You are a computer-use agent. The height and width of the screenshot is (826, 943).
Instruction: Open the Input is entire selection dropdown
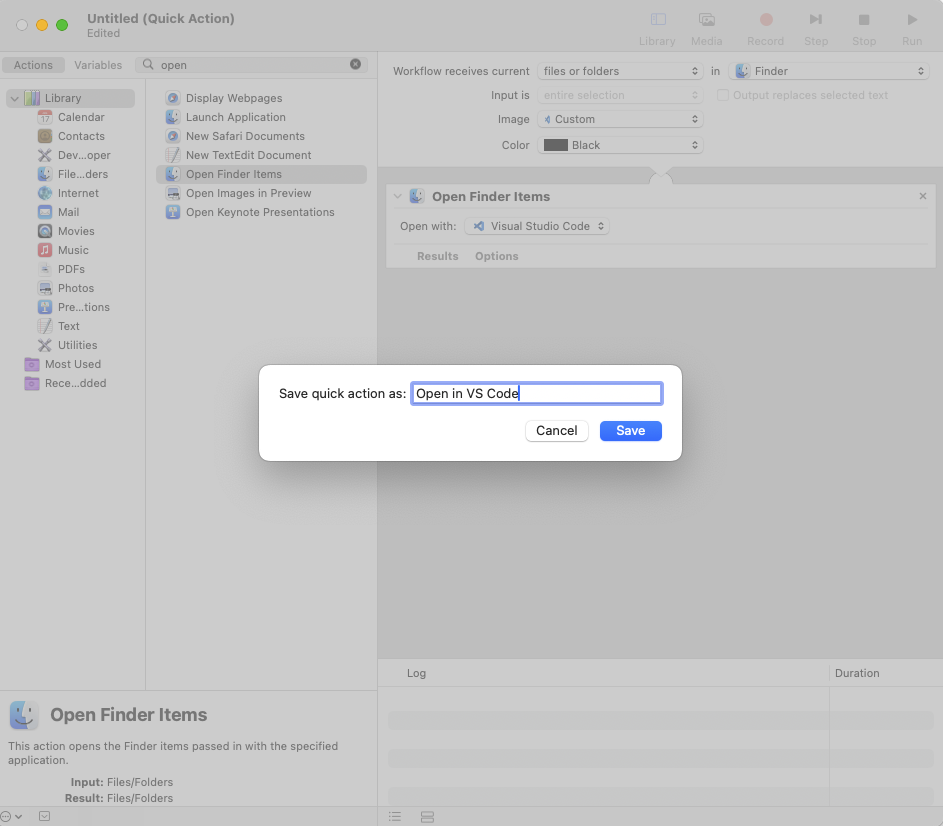click(x=620, y=95)
